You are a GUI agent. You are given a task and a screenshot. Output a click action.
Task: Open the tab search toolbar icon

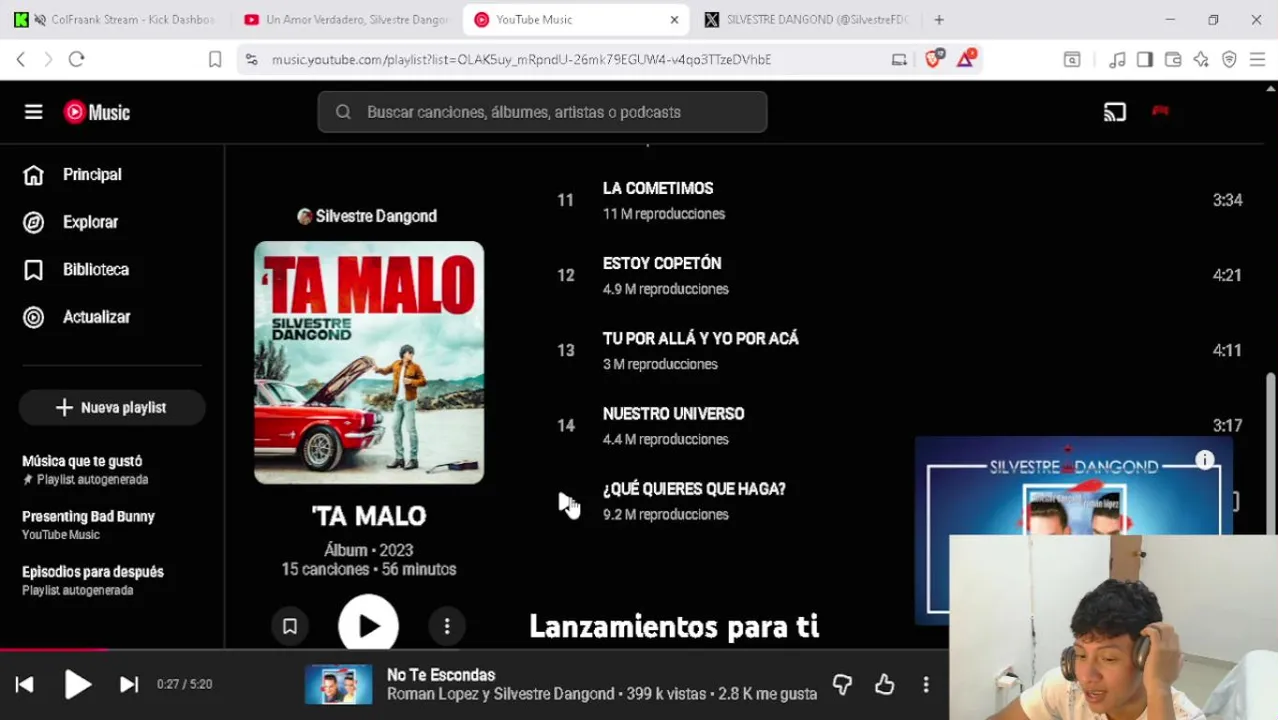click(1072, 60)
